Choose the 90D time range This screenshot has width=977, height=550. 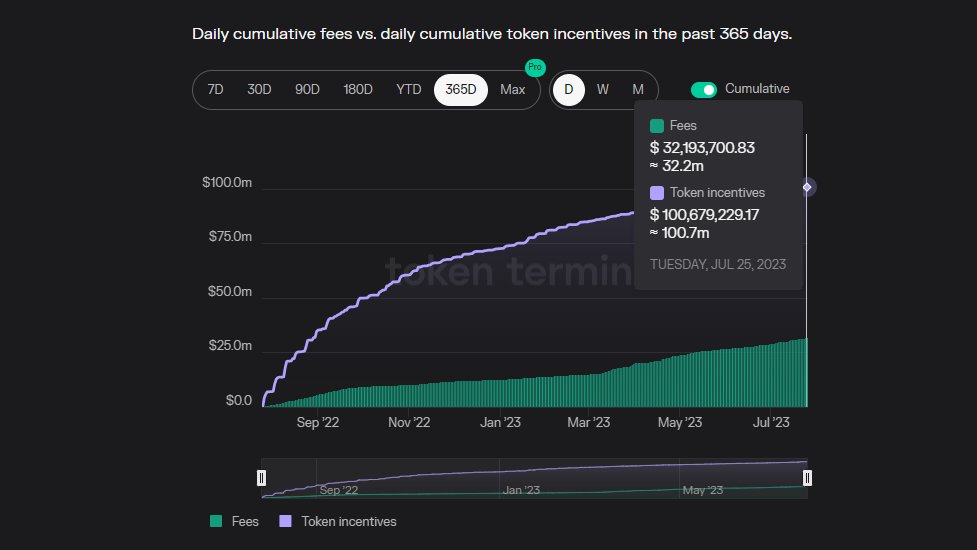pos(307,89)
